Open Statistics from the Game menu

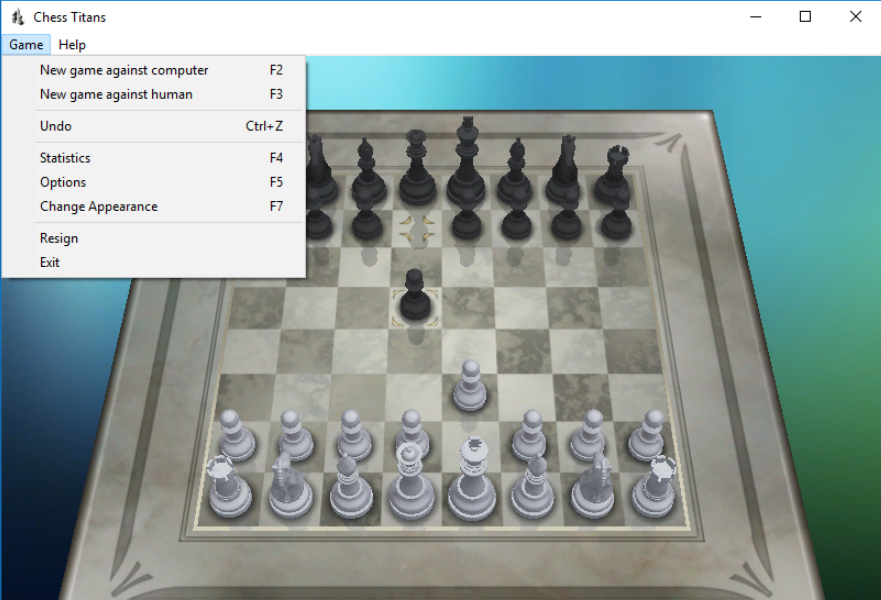pos(153,158)
